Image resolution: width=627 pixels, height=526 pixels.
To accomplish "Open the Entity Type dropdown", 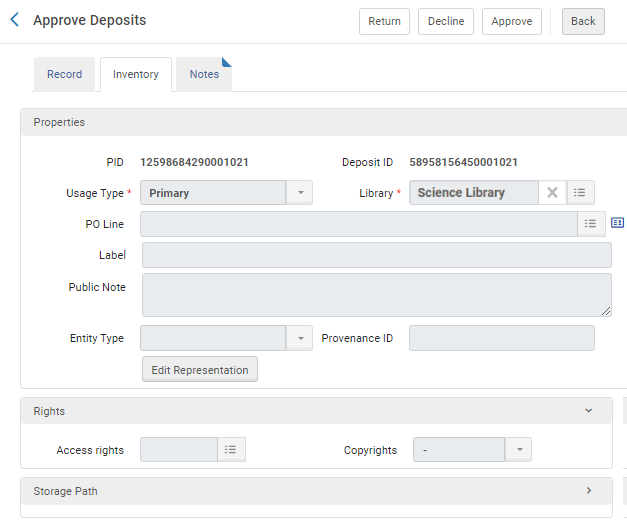I will [x=299, y=338].
